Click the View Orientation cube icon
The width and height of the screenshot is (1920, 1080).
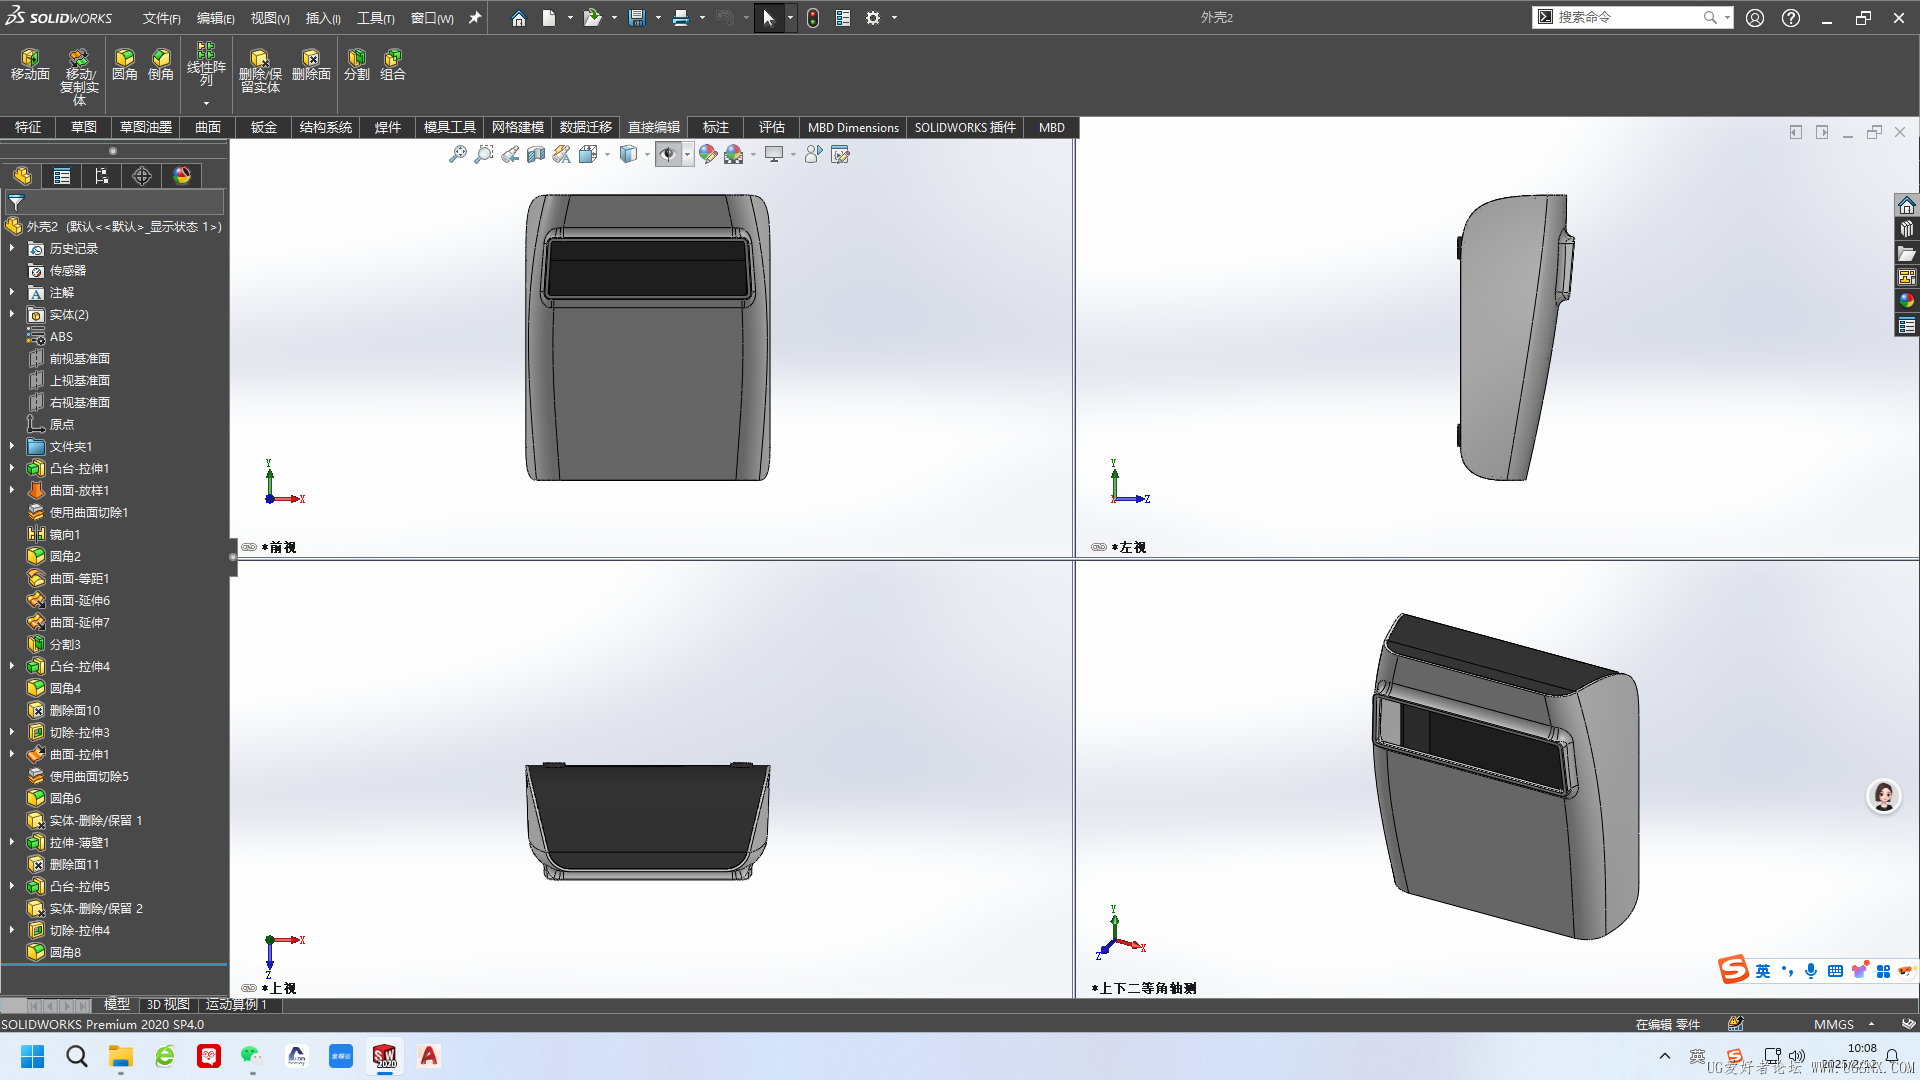(588, 154)
